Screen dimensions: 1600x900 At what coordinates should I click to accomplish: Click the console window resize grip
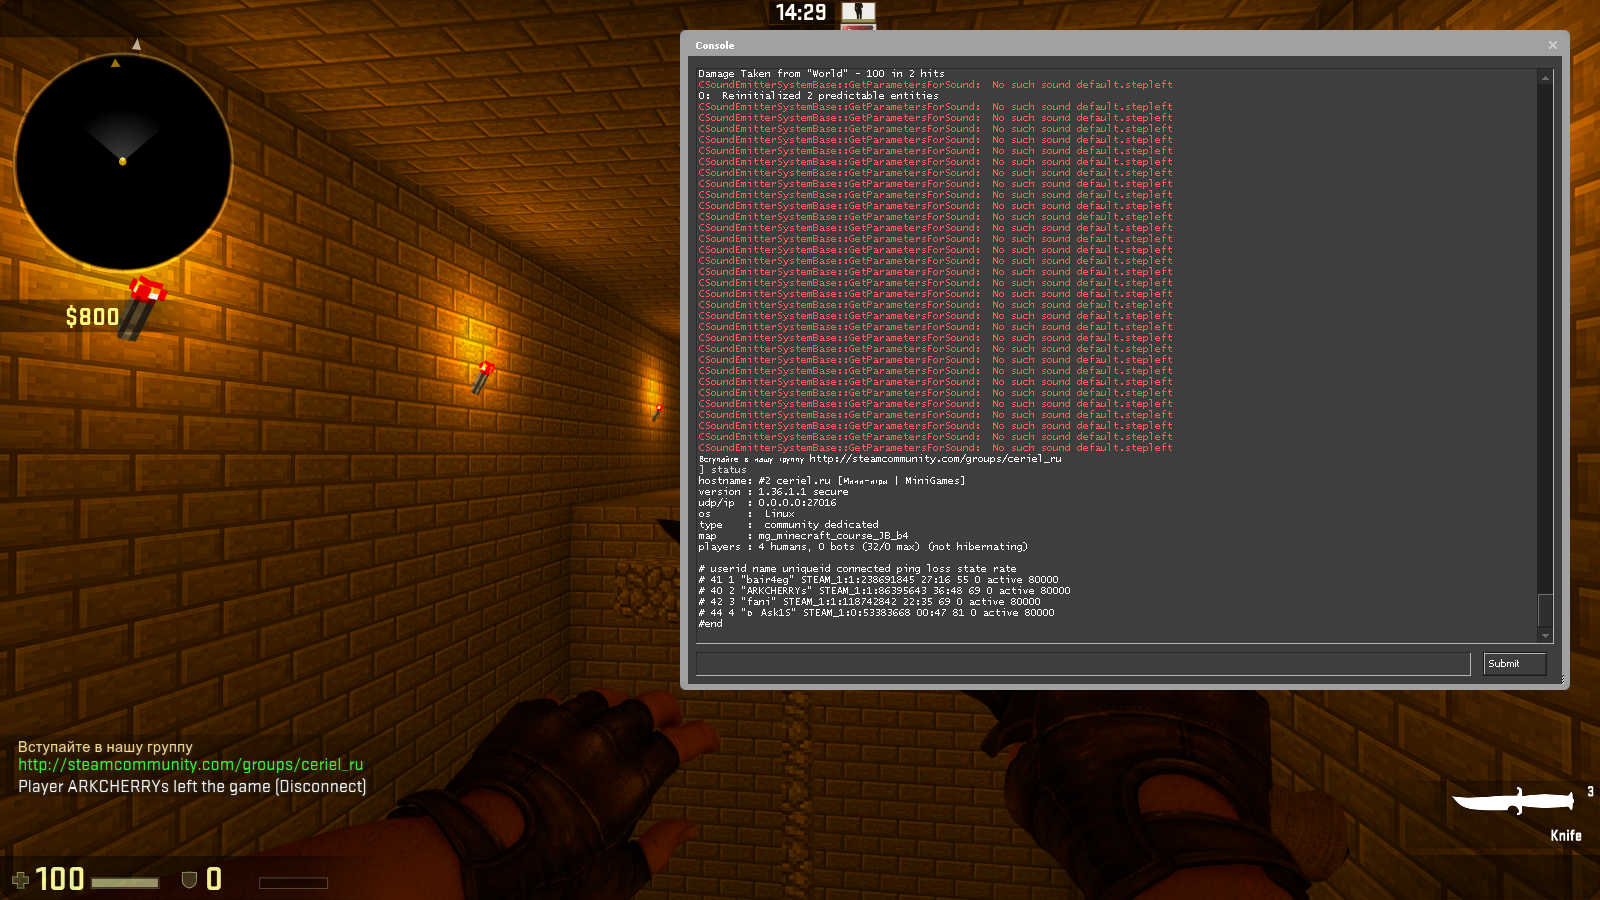pyautogui.click(x=1562, y=681)
